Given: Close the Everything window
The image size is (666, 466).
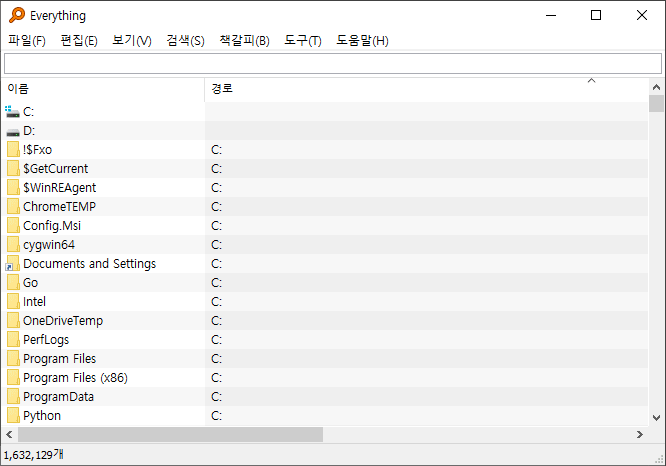Looking at the screenshot, I should (x=642, y=15).
